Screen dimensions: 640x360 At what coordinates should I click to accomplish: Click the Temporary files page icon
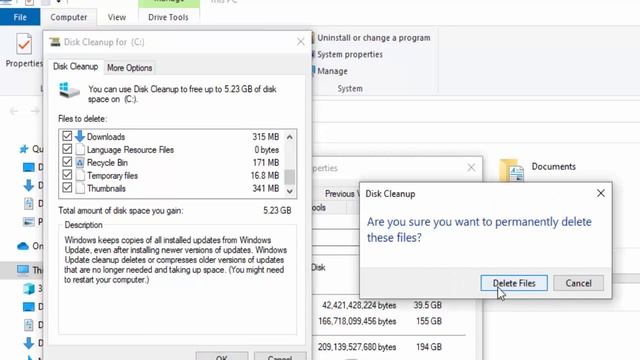click(x=80, y=176)
